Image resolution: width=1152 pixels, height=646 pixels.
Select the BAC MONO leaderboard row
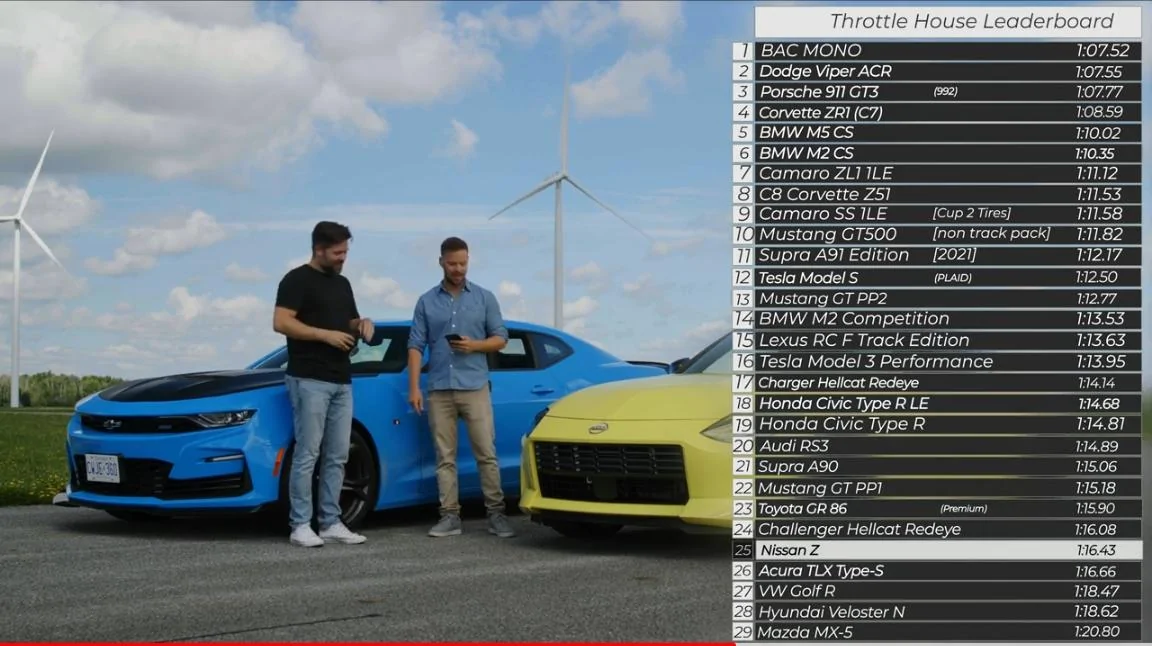[948, 51]
